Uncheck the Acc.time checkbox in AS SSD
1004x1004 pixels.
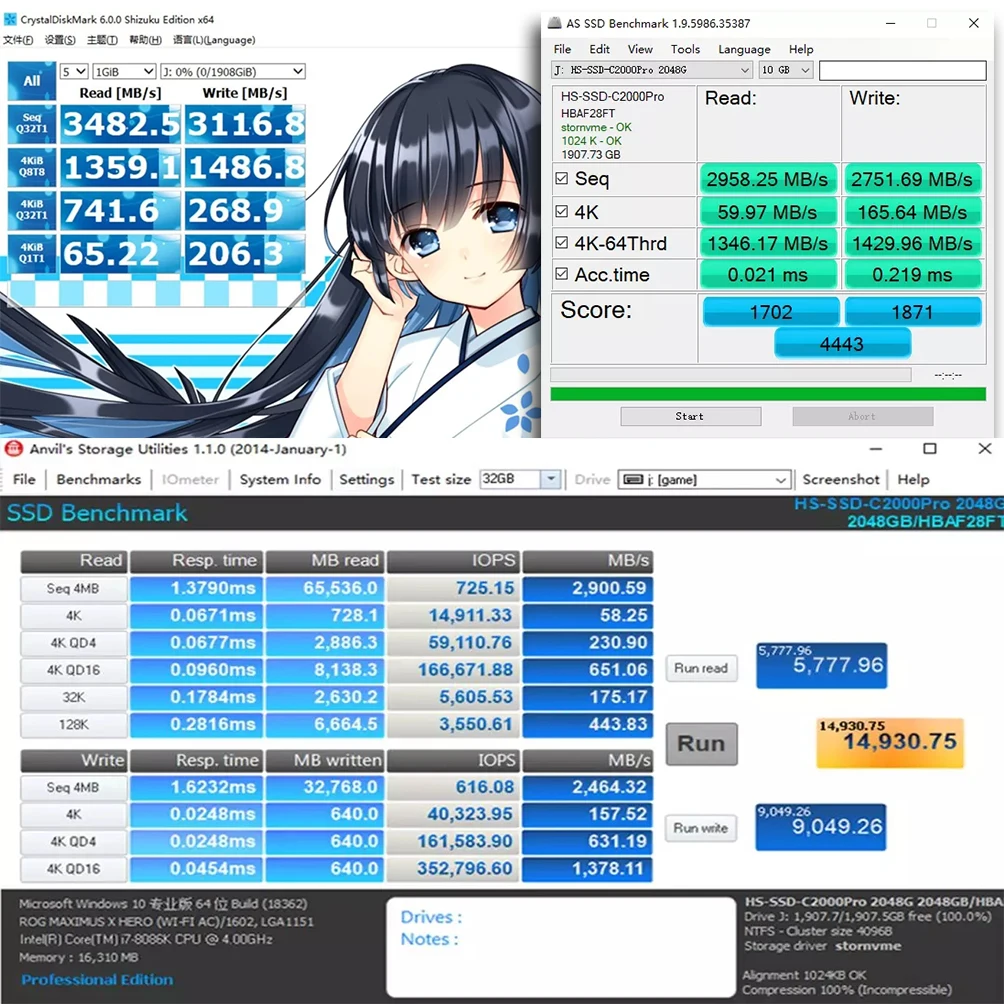point(562,274)
